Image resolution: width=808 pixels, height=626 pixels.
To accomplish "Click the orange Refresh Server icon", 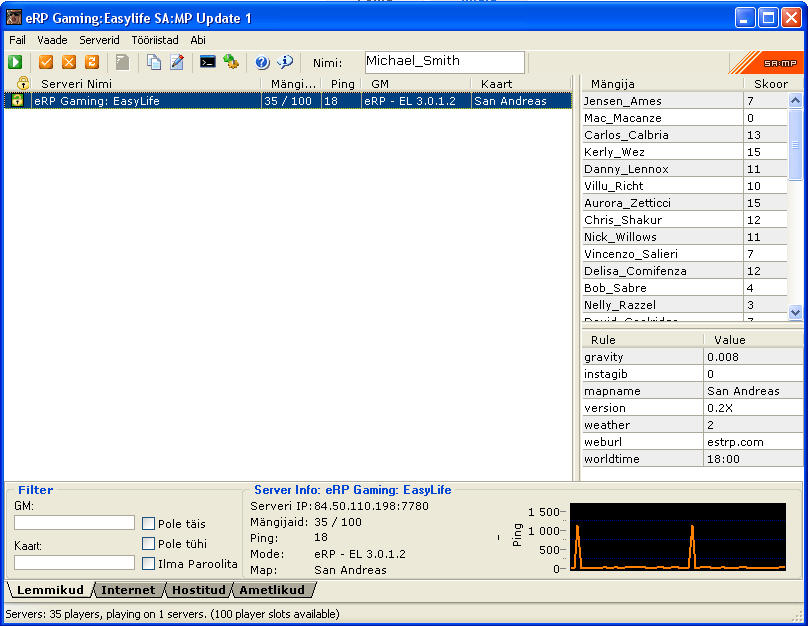I will pos(92,62).
